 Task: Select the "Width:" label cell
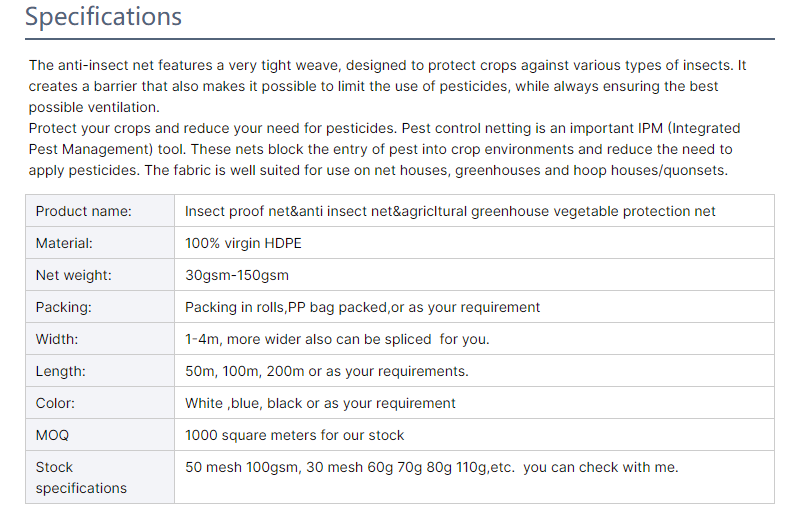tap(57, 339)
